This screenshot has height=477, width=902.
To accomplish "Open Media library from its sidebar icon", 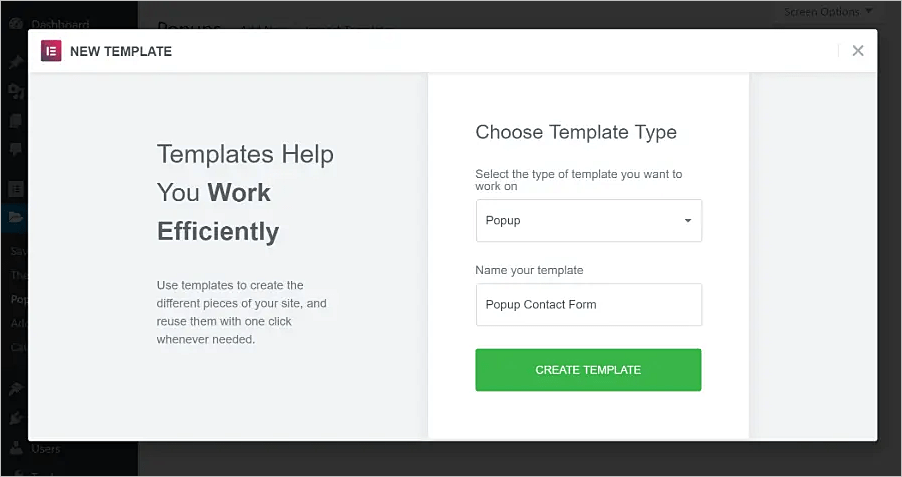I will (16, 92).
